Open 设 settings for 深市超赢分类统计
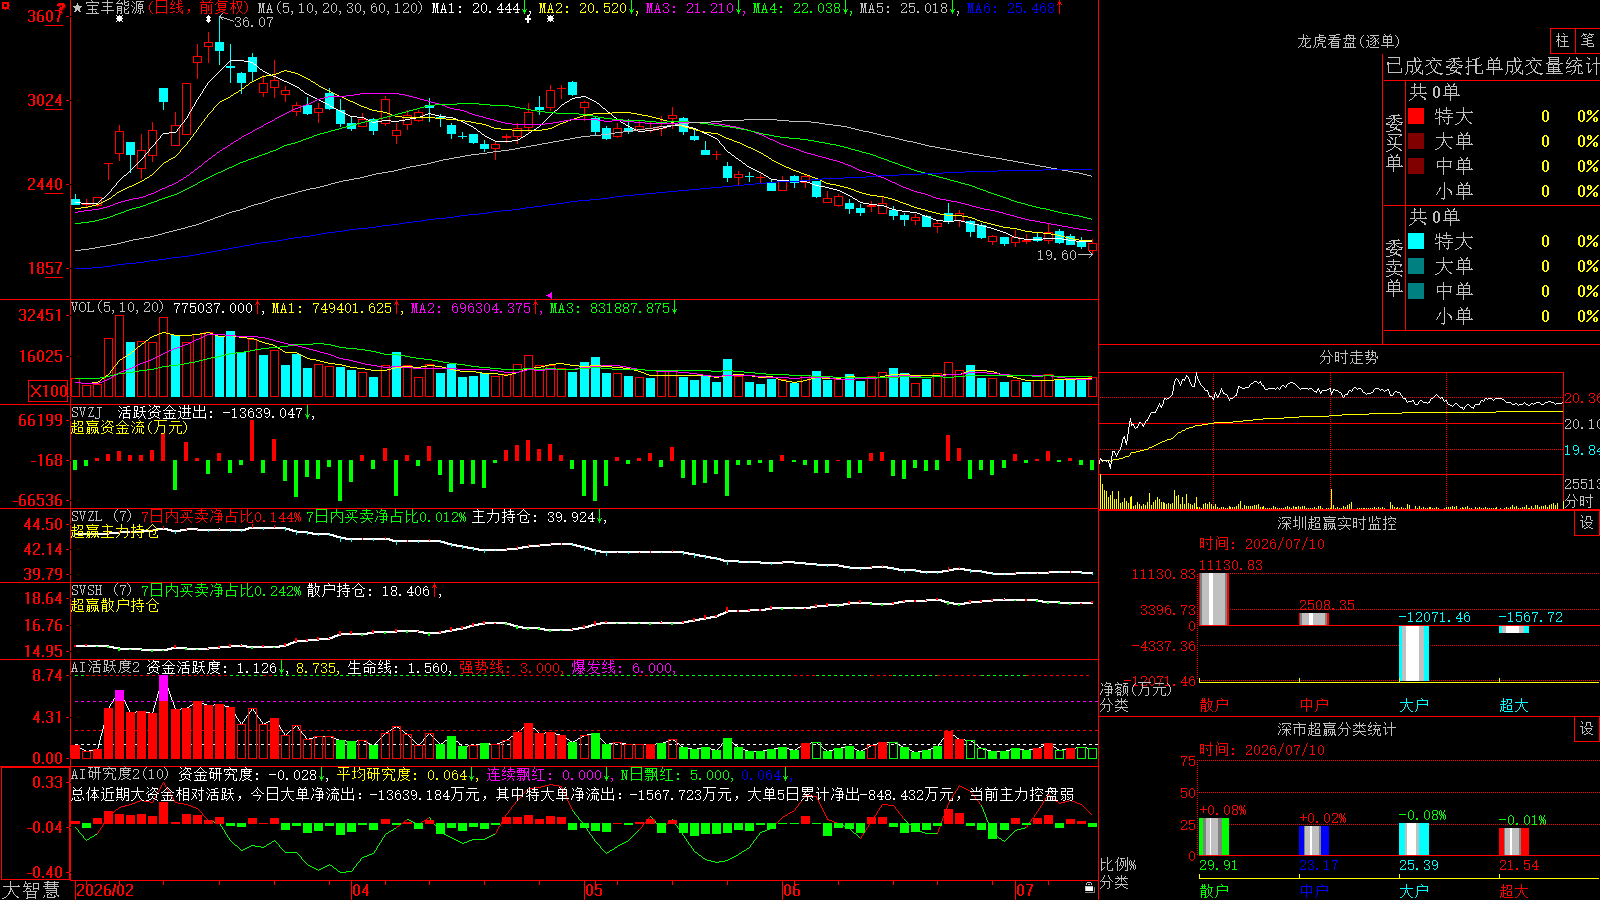 coord(1587,729)
